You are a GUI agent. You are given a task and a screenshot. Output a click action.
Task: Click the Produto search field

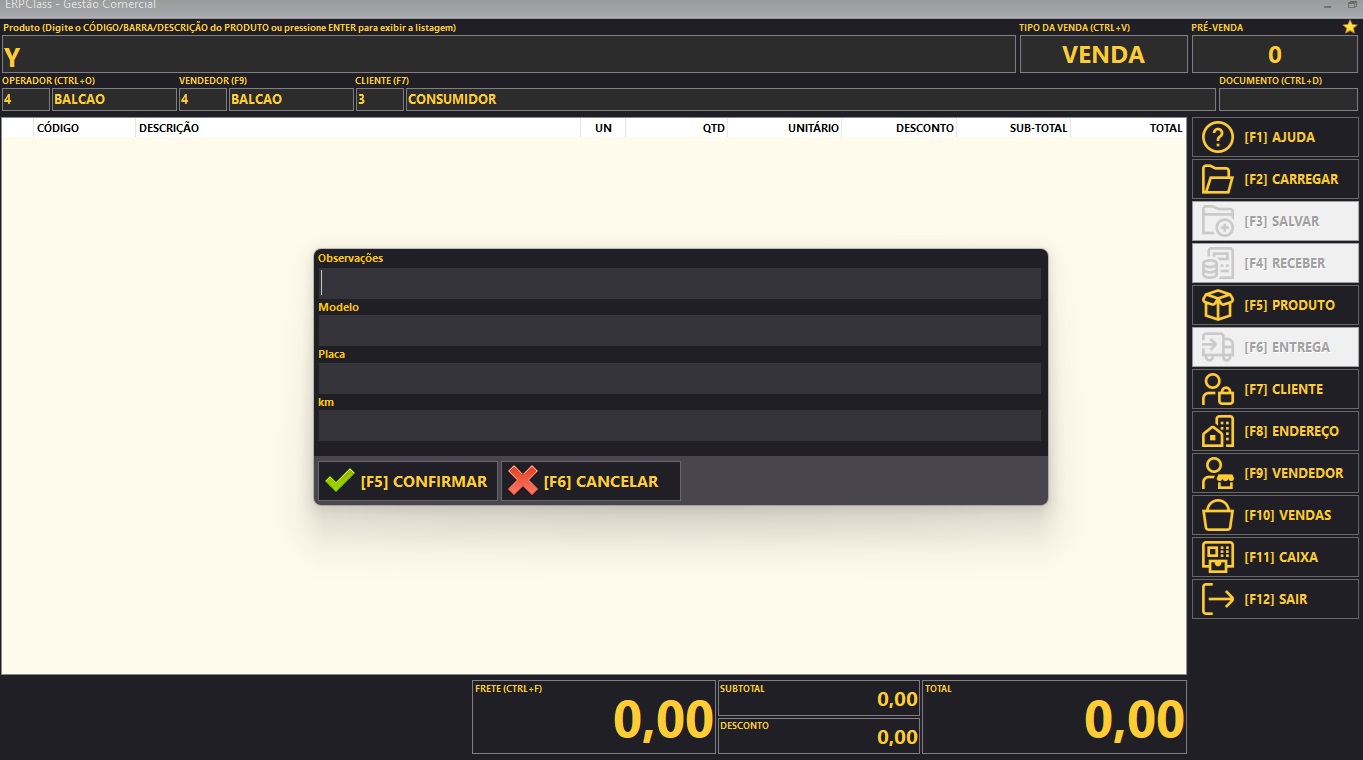[x=508, y=55]
